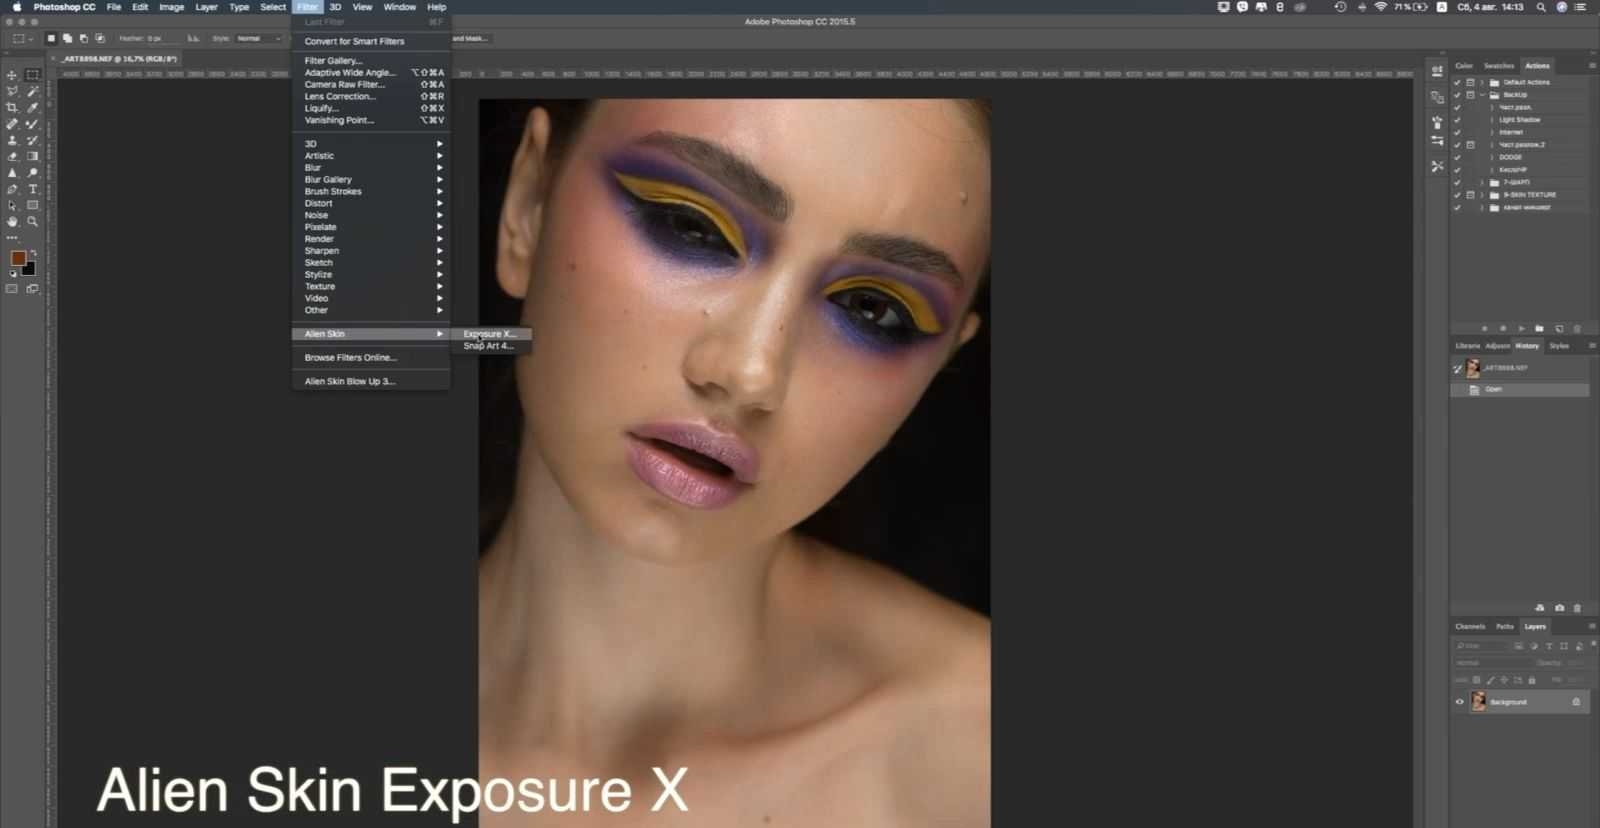Image resolution: width=1600 pixels, height=828 pixels.
Task: Click the Play selection button in Actions
Action: tap(1522, 328)
